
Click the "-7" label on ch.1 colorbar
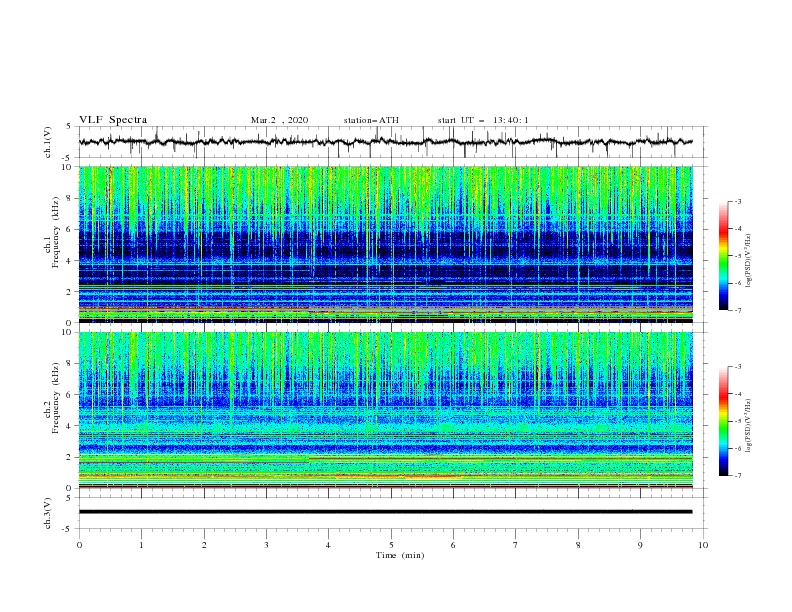click(738, 311)
